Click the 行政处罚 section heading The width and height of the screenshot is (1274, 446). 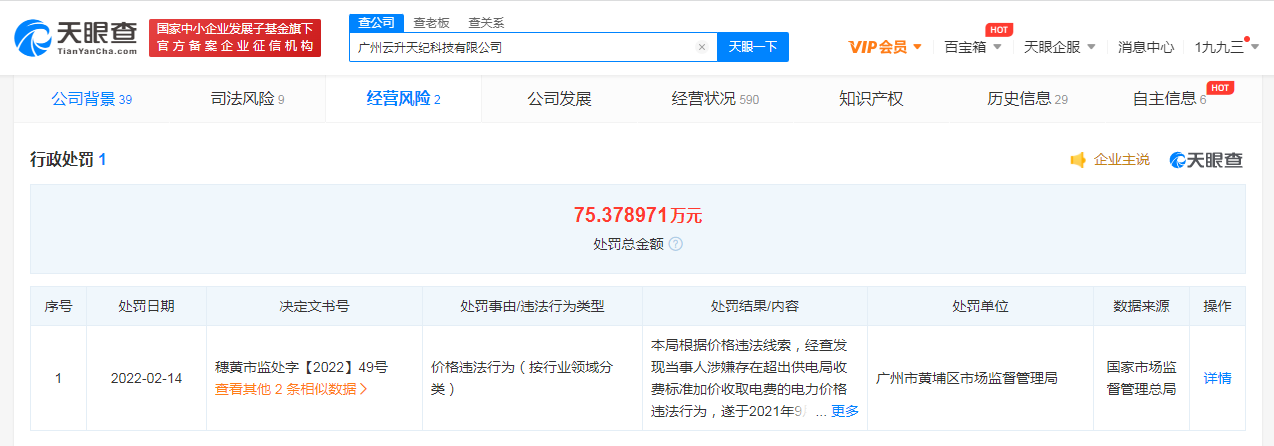(x=68, y=160)
